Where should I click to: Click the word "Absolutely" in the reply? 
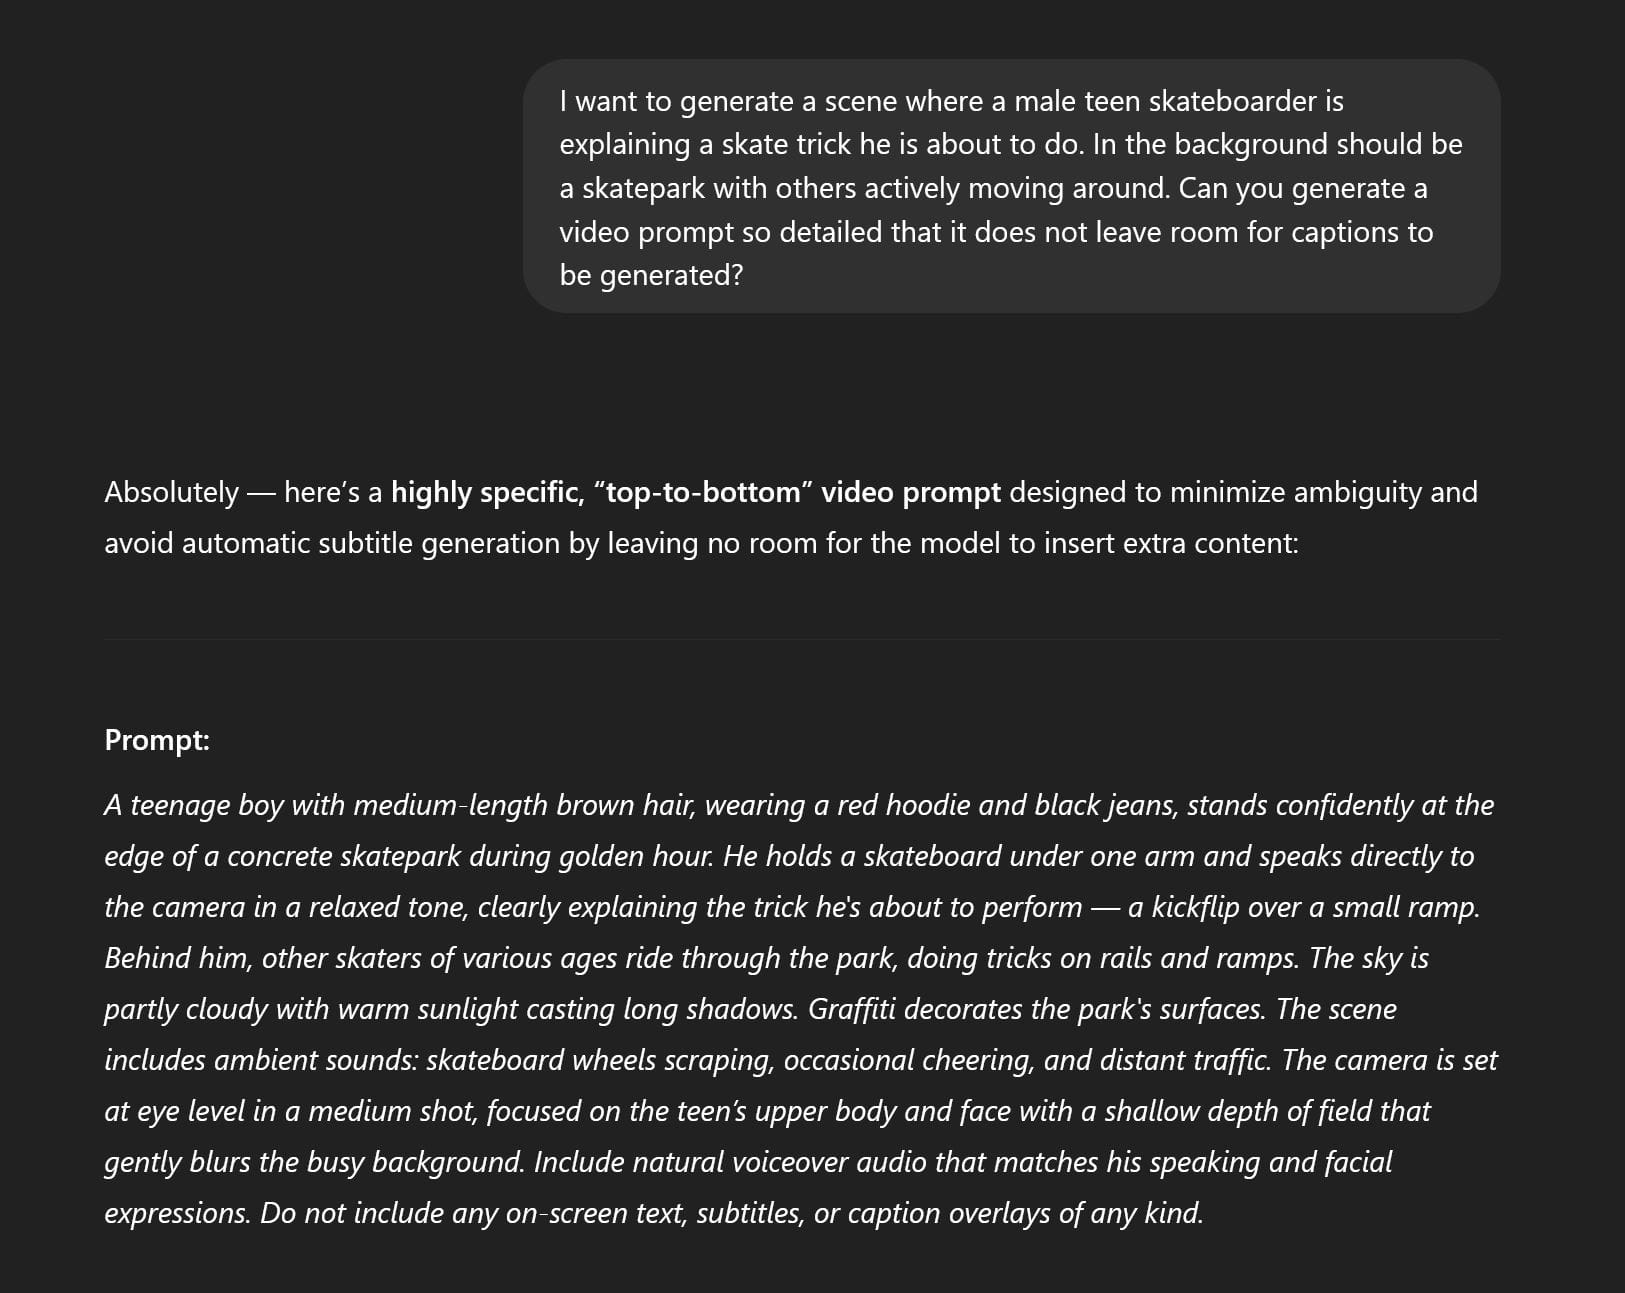click(171, 492)
